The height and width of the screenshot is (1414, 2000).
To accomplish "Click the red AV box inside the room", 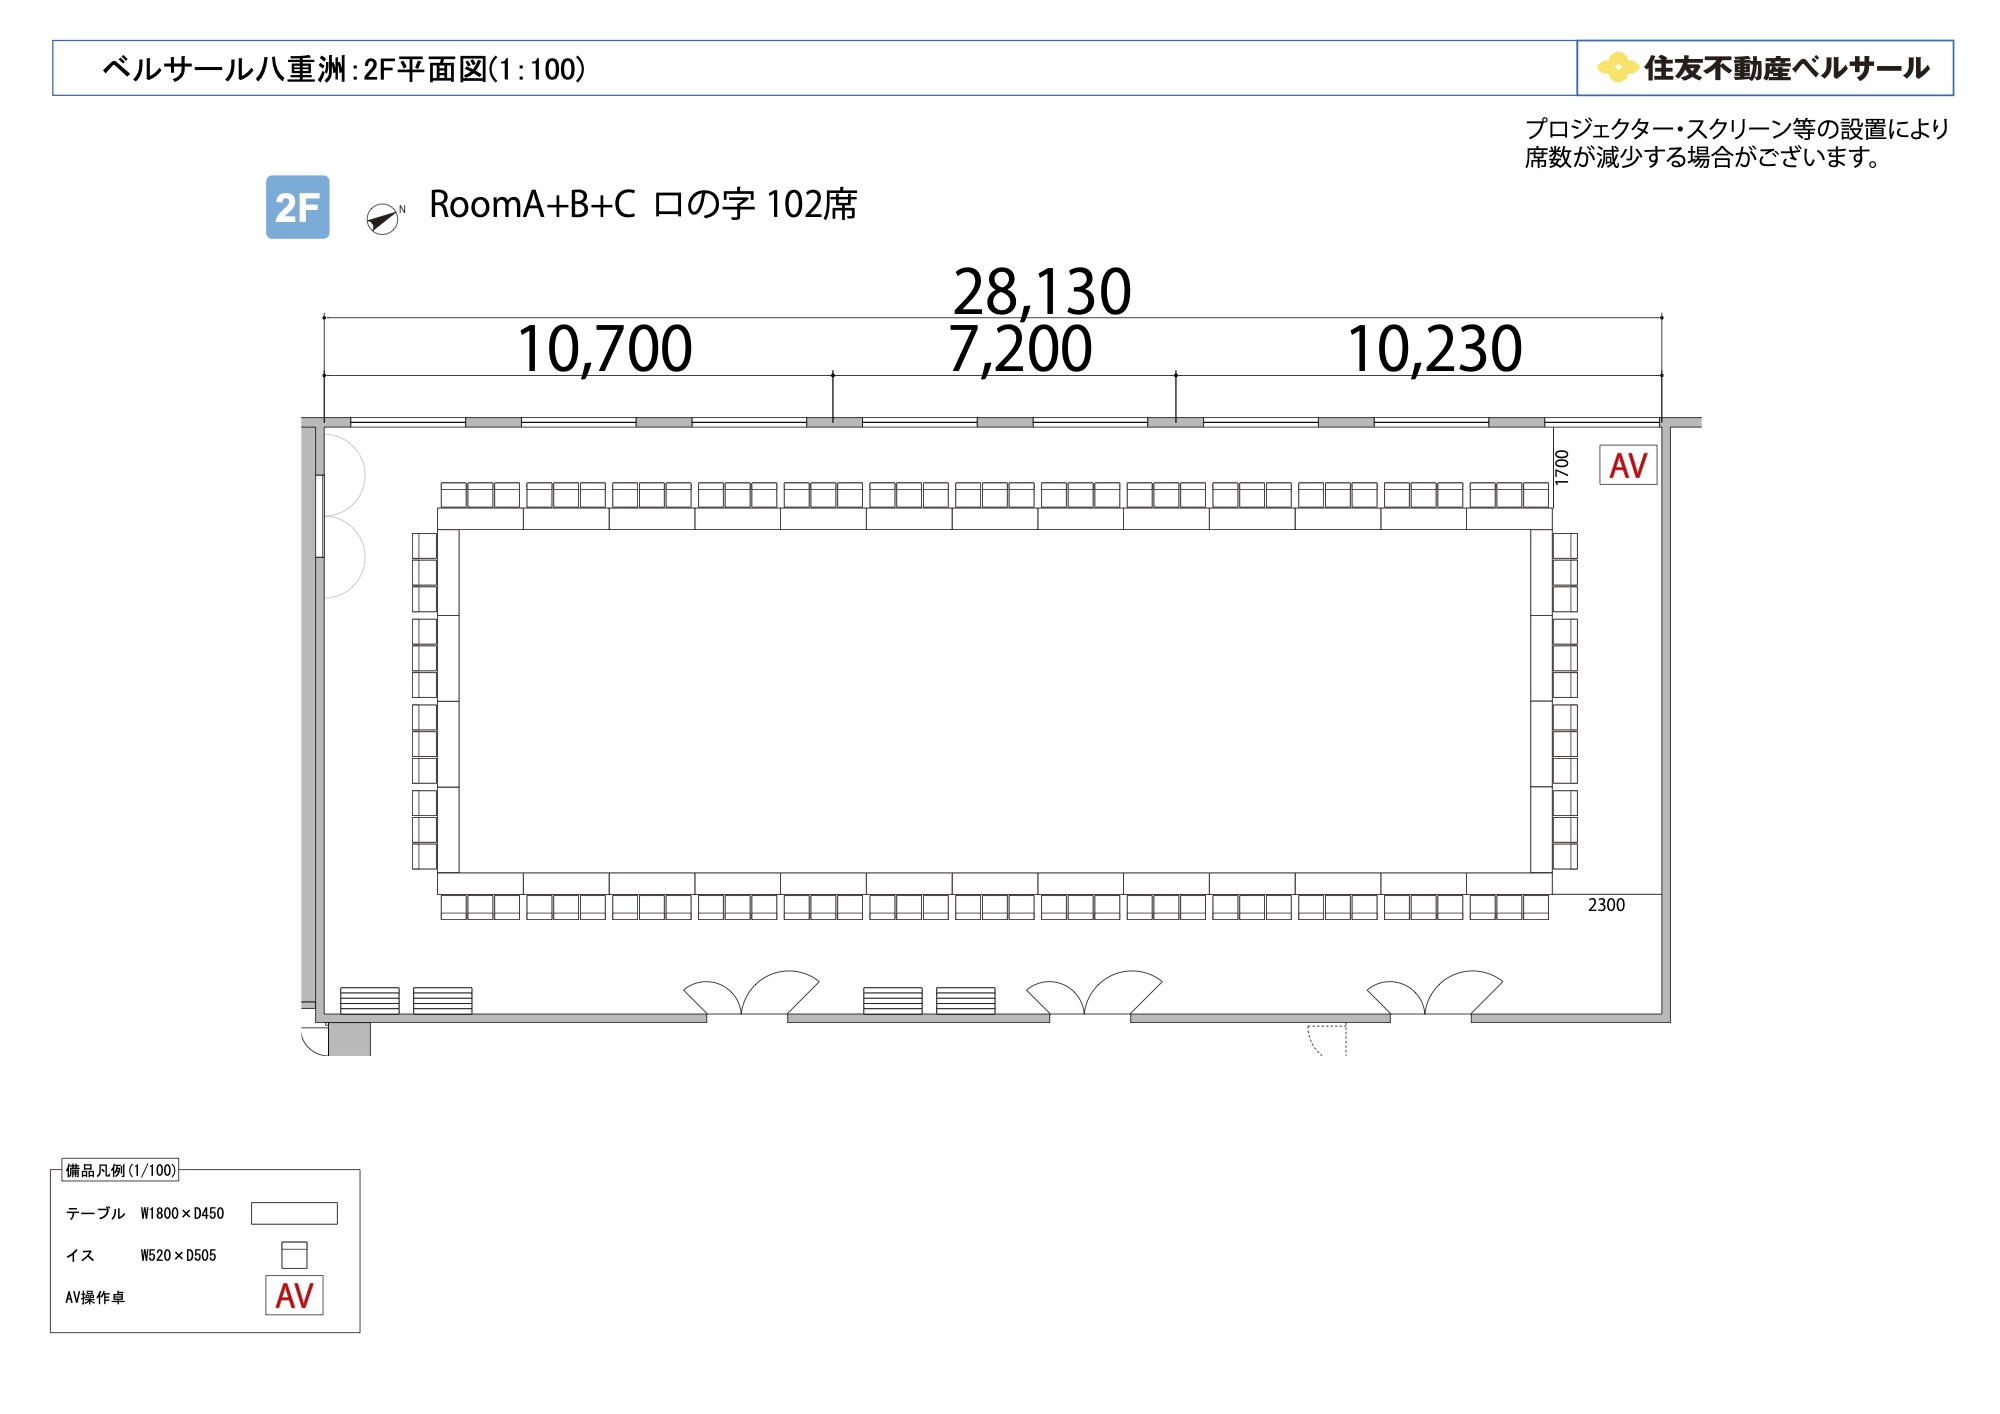I will [x=1628, y=465].
